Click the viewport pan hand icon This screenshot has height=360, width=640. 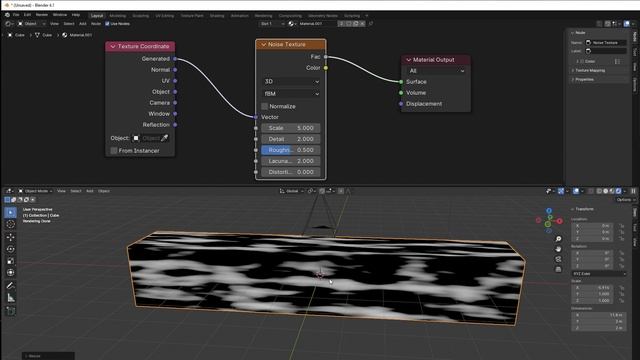(x=558, y=249)
